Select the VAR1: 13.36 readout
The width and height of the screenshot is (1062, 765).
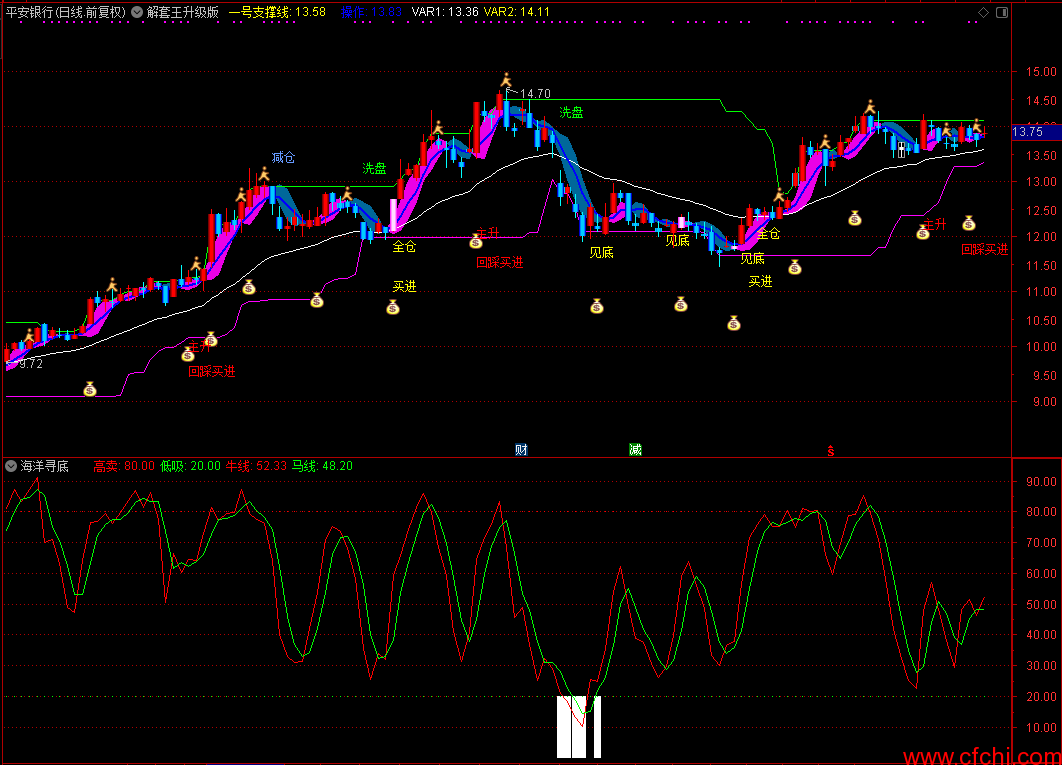[445, 12]
